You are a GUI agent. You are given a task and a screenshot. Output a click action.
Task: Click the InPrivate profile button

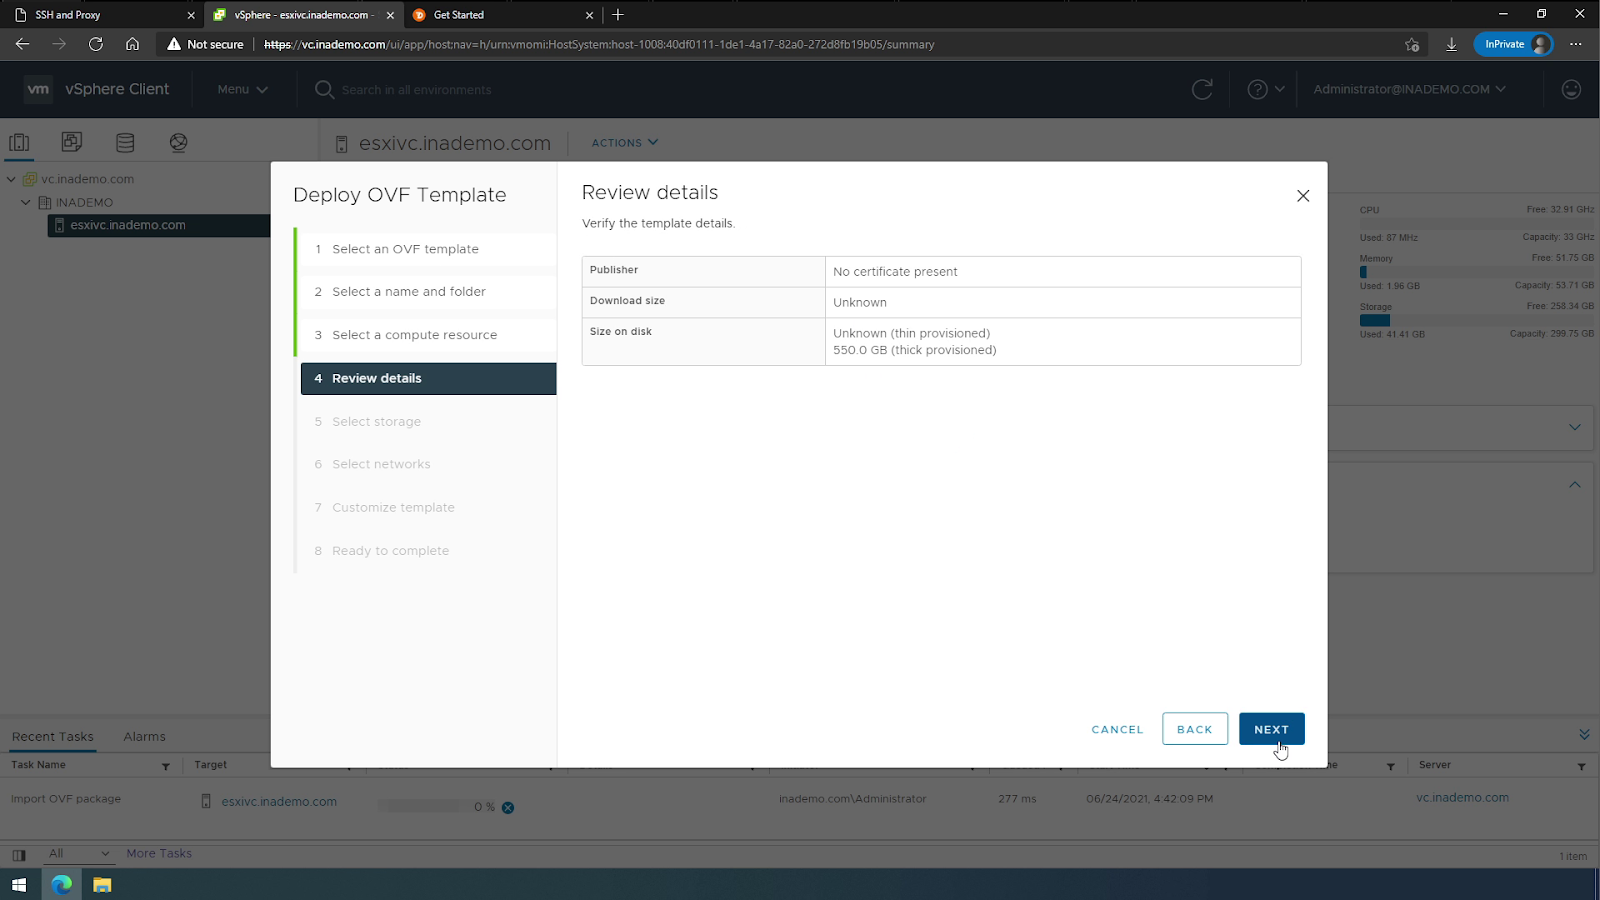pos(1514,44)
